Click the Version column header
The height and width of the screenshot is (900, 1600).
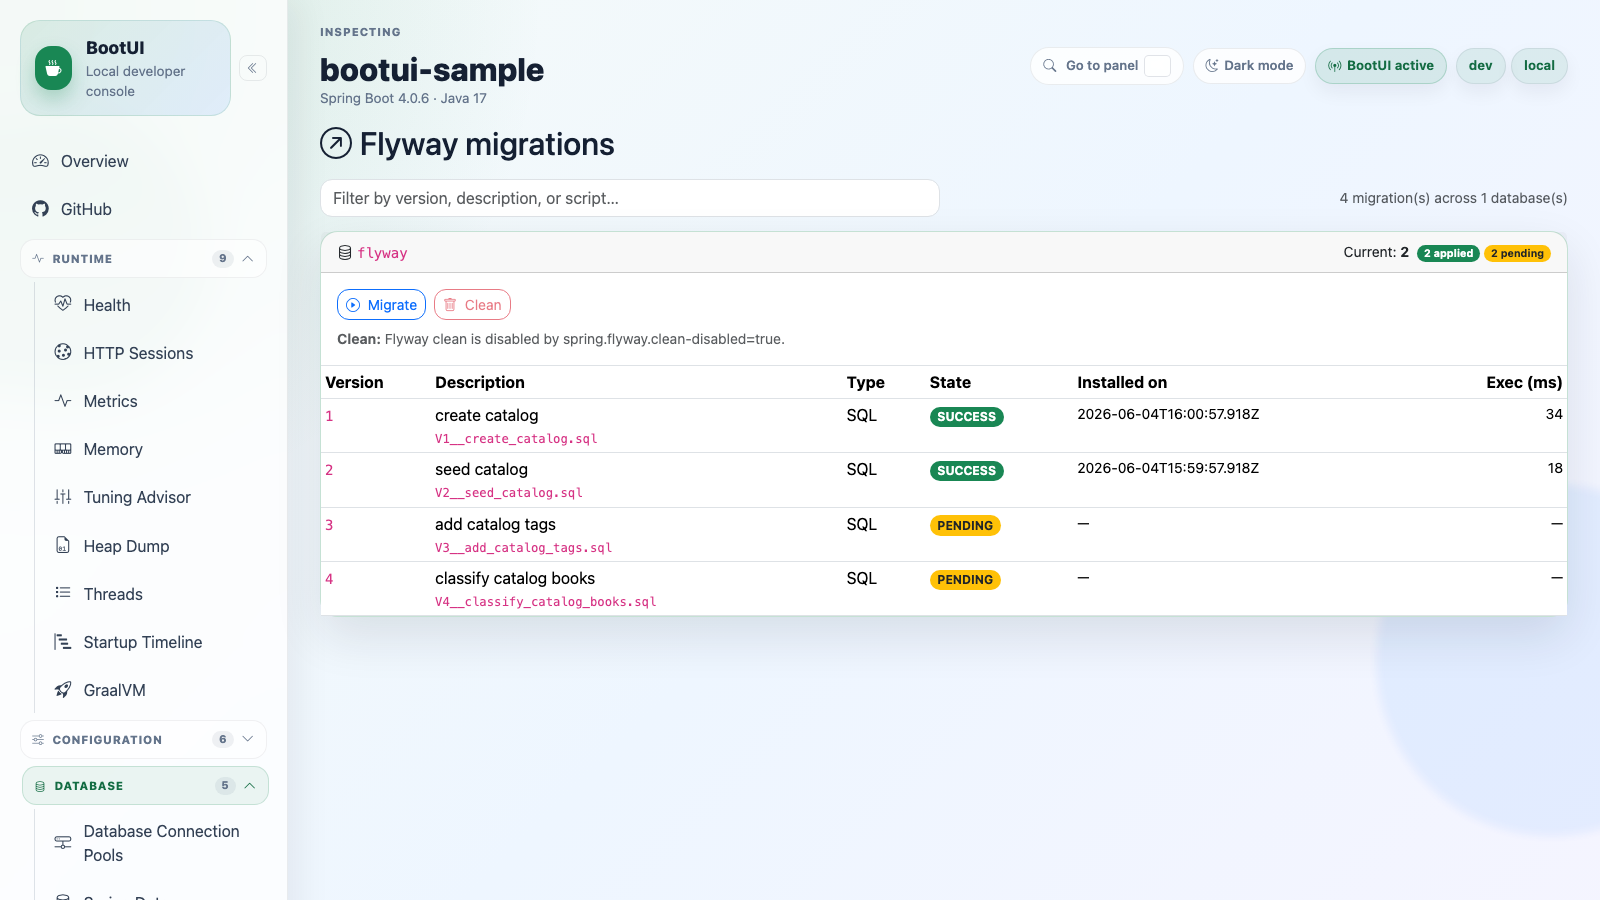pyautogui.click(x=354, y=382)
